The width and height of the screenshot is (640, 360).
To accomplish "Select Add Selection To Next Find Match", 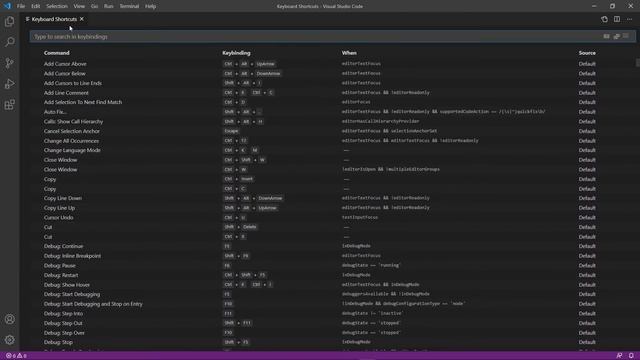I will [332, 102].
